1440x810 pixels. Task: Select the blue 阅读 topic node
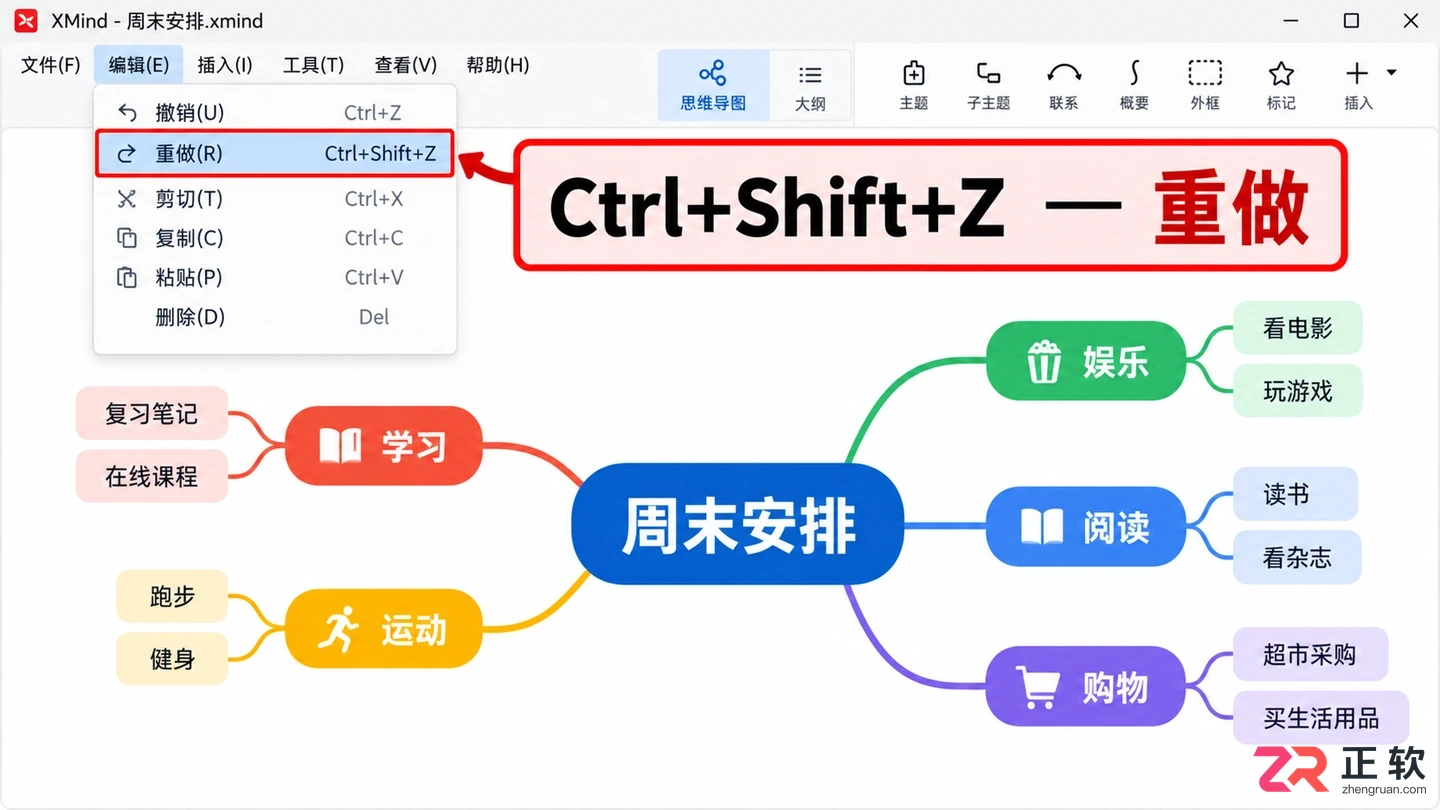click(x=1086, y=527)
